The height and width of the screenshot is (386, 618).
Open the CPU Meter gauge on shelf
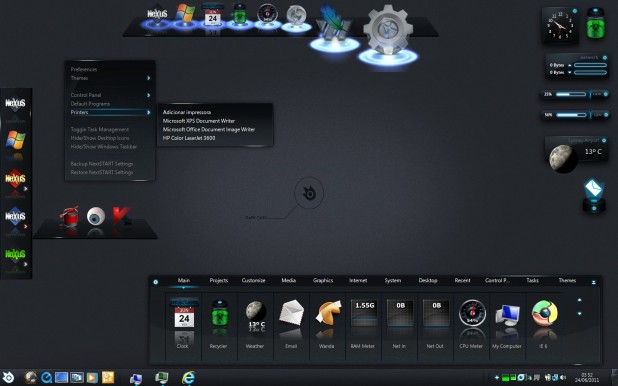coord(472,313)
